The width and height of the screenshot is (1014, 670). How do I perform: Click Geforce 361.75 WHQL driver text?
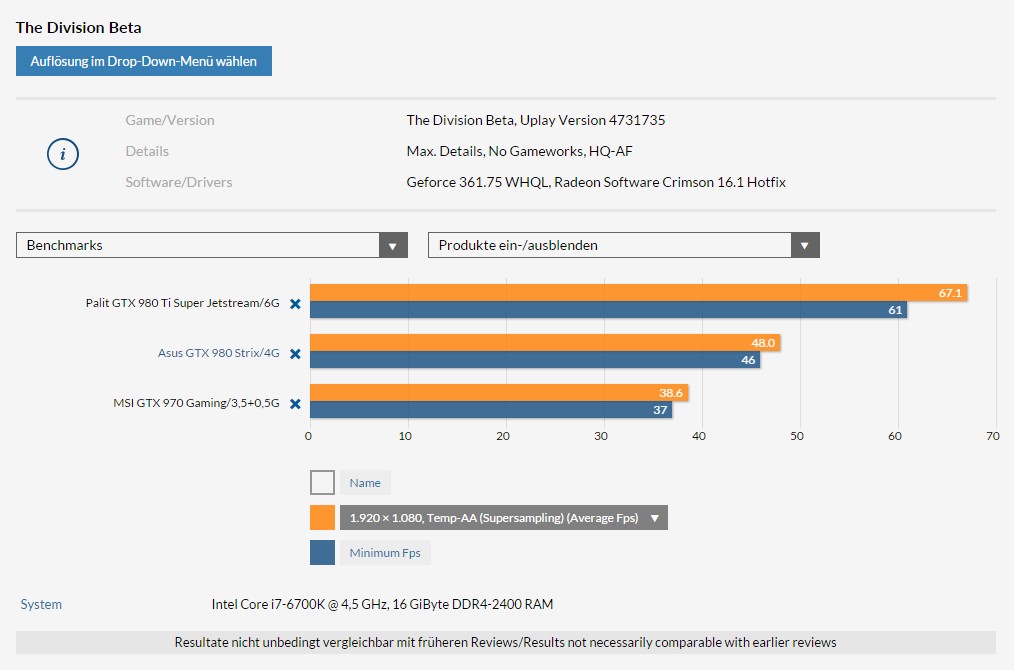tap(596, 182)
